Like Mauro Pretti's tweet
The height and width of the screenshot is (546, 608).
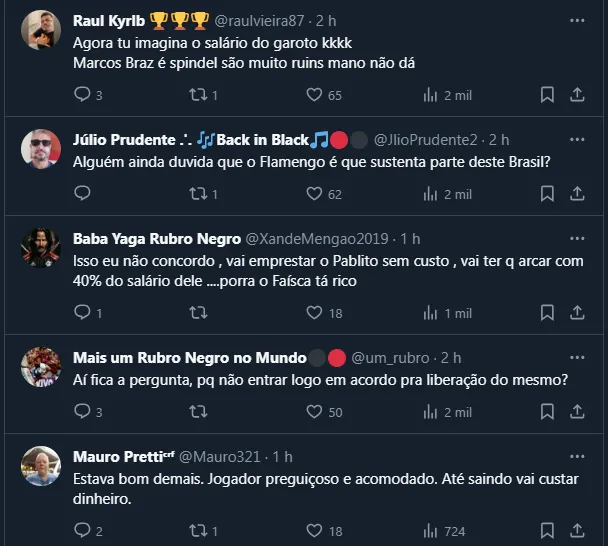click(x=314, y=531)
